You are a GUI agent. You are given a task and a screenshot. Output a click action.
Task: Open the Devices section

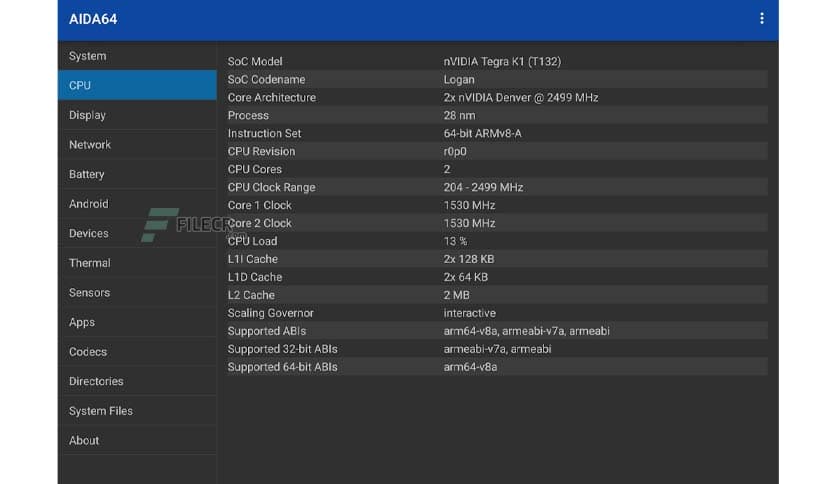pos(137,233)
